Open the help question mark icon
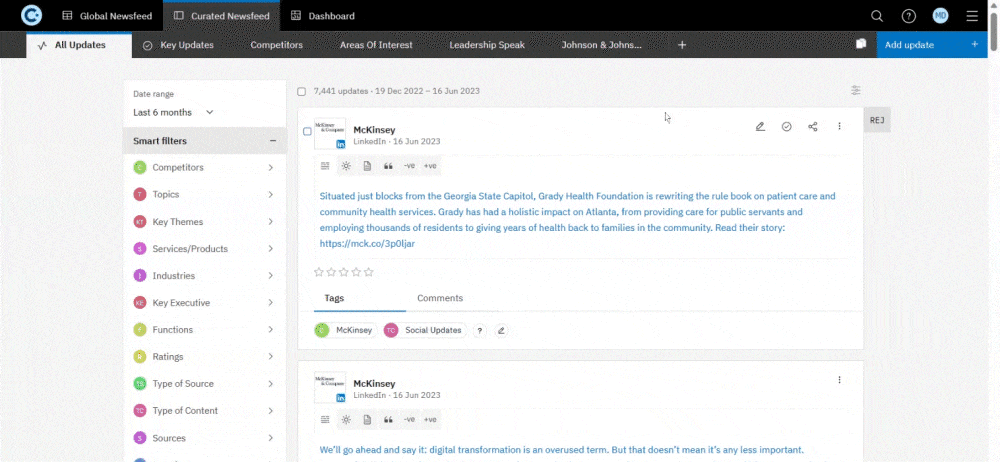 909,16
